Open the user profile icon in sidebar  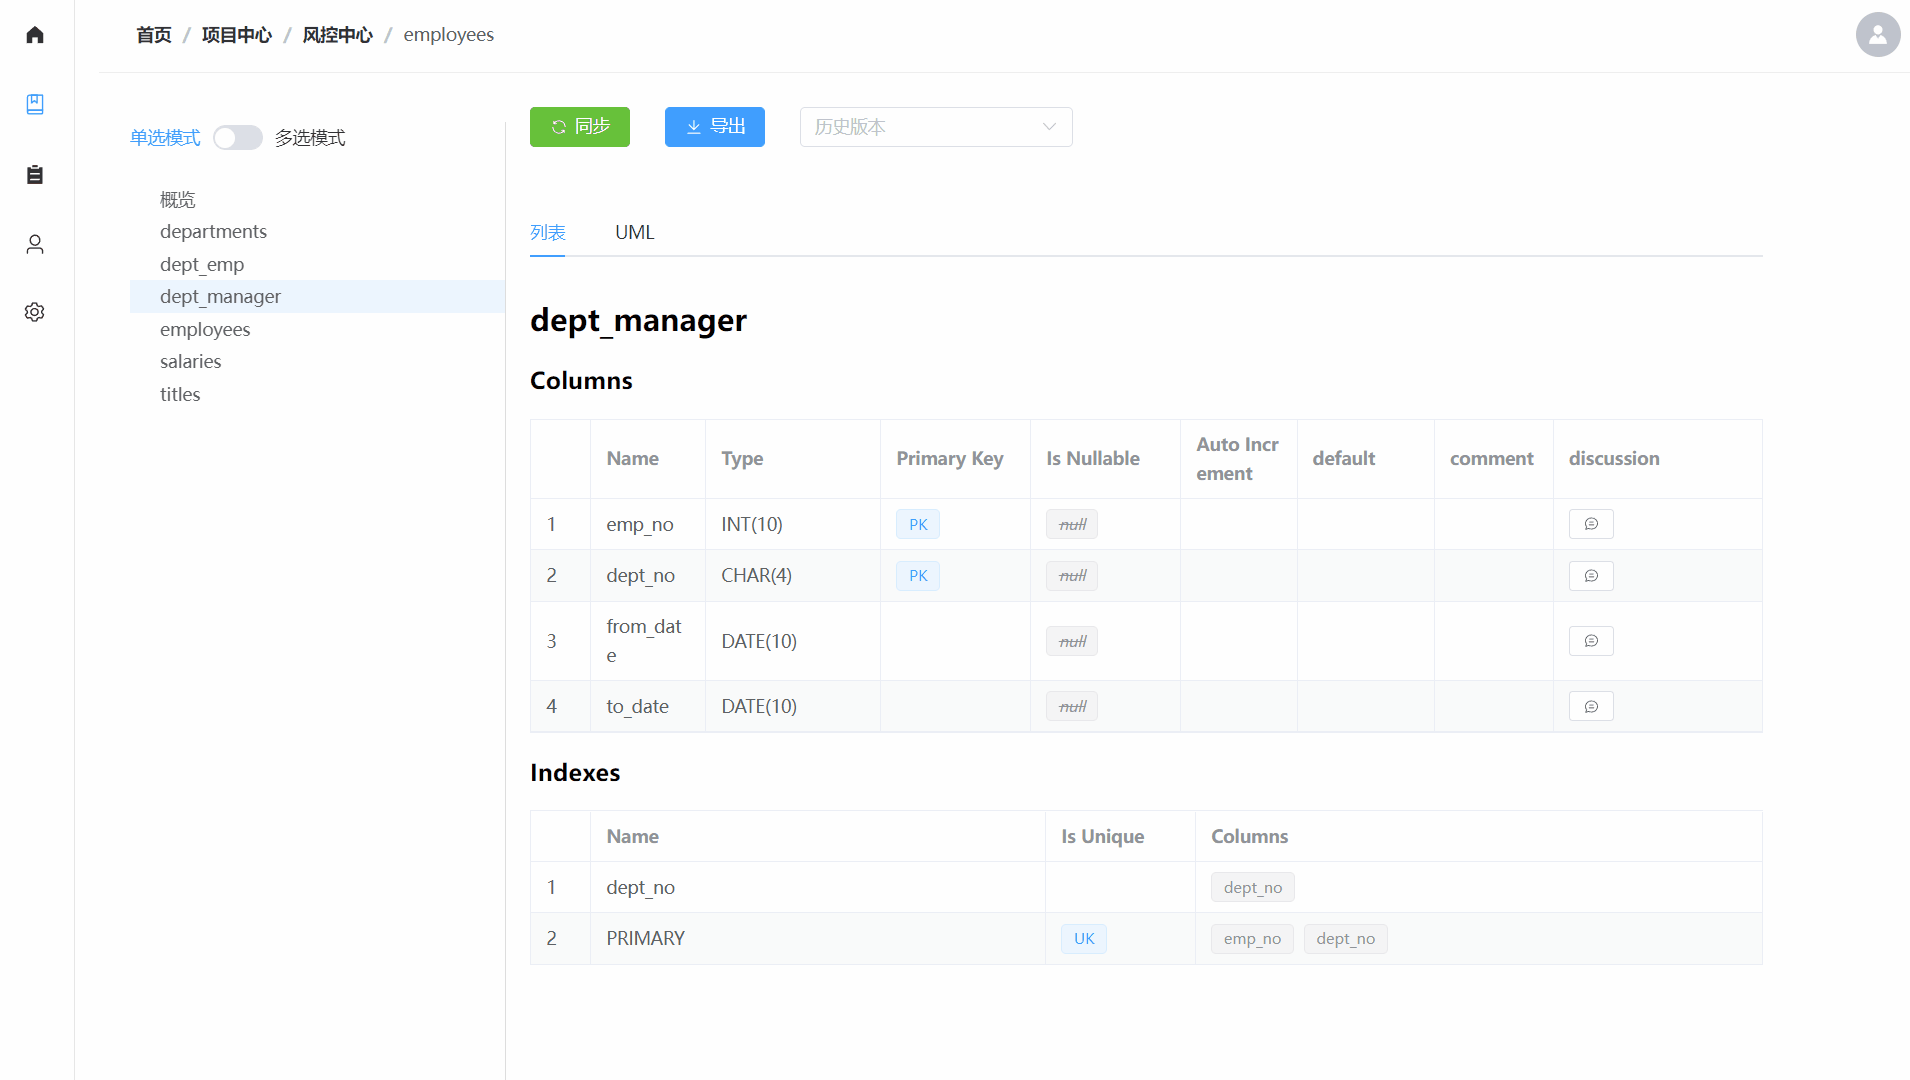[35, 244]
